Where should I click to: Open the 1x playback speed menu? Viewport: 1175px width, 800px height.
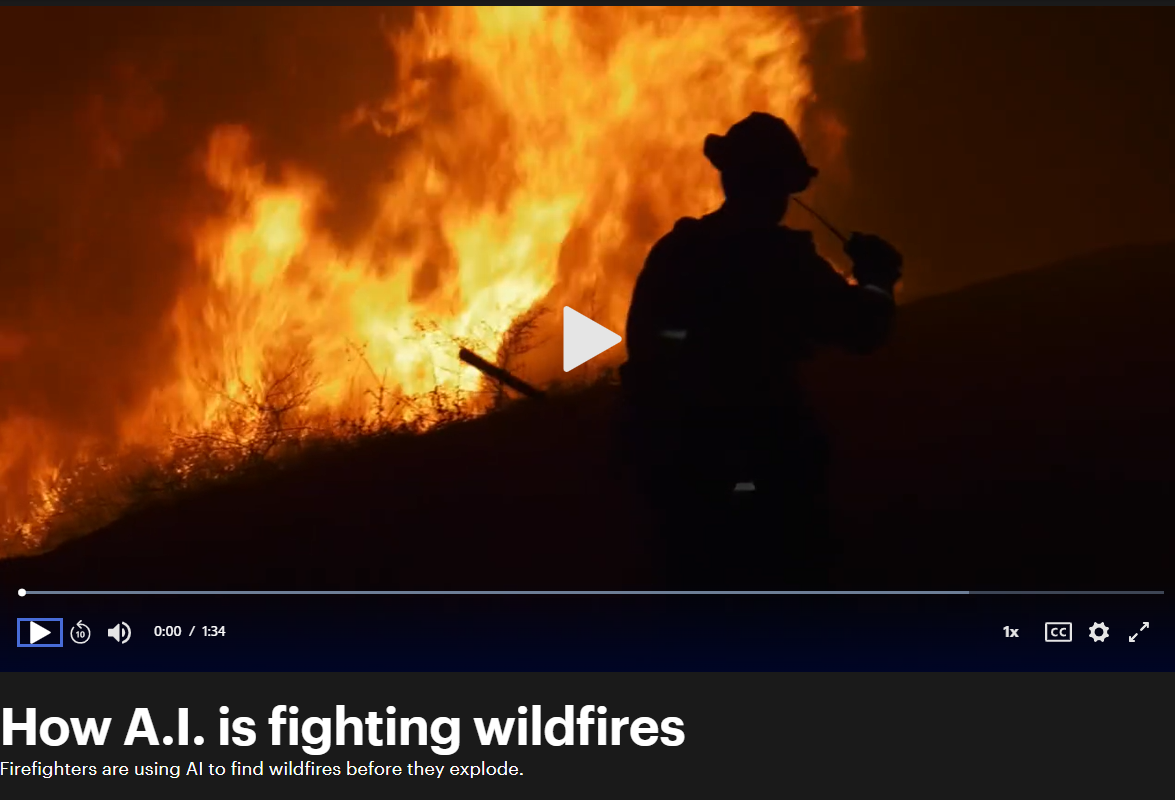coord(1011,632)
